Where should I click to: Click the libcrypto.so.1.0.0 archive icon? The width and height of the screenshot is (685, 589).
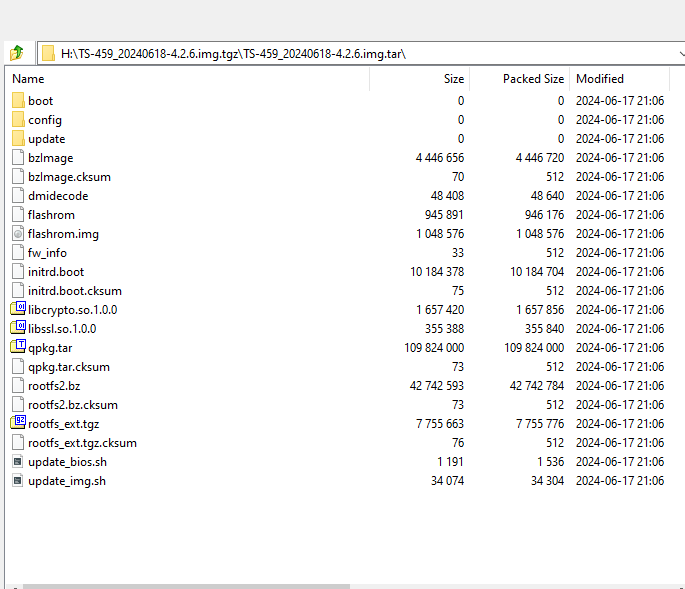(18, 309)
